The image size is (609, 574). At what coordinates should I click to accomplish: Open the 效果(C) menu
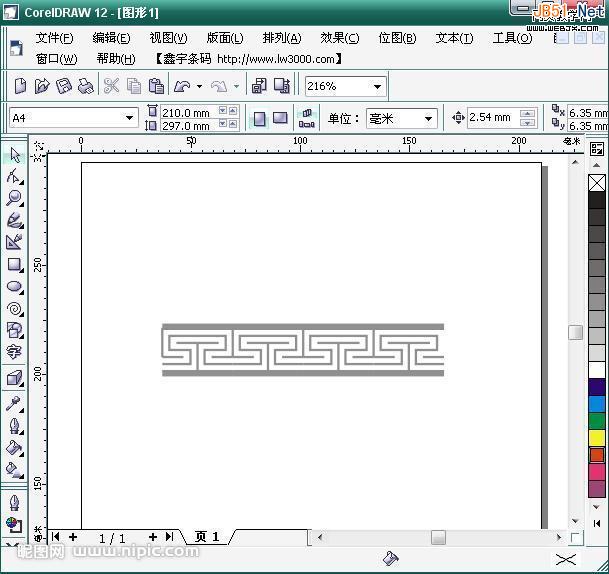point(339,38)
